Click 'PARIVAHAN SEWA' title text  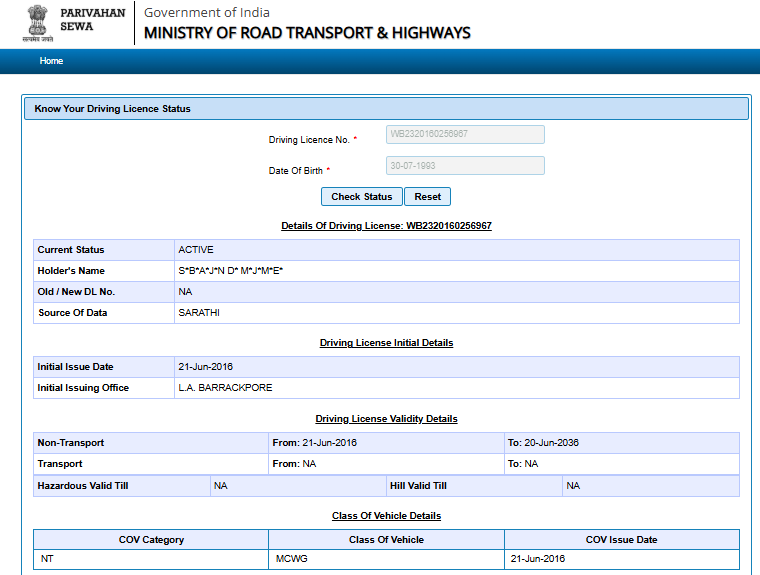[x=93, y=19]
